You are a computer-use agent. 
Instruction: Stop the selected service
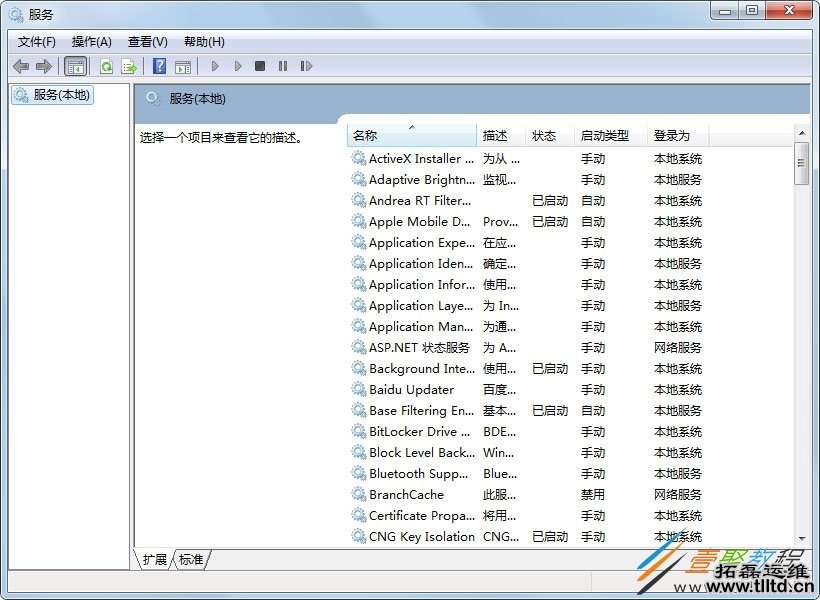260,65
